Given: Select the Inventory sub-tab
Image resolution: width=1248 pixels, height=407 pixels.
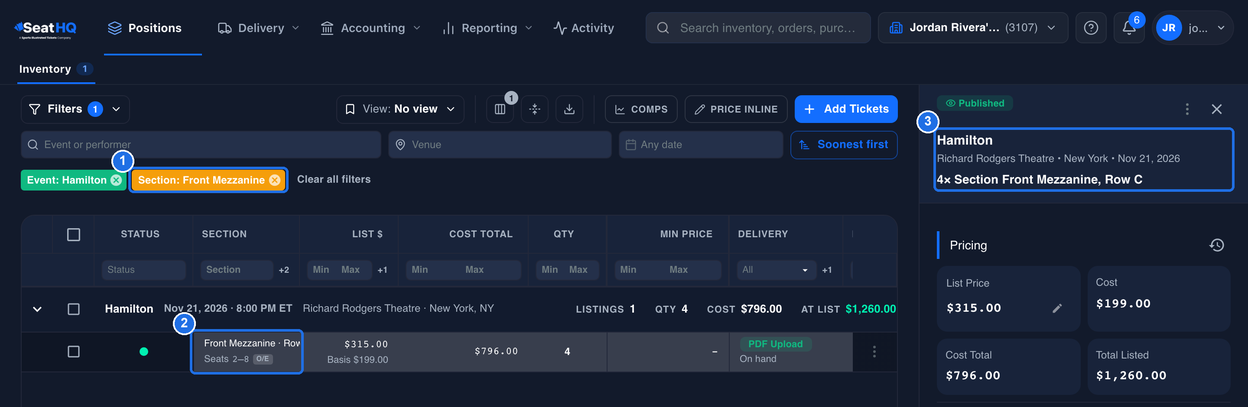Looking at the screenshot, I should coord(56,69).
